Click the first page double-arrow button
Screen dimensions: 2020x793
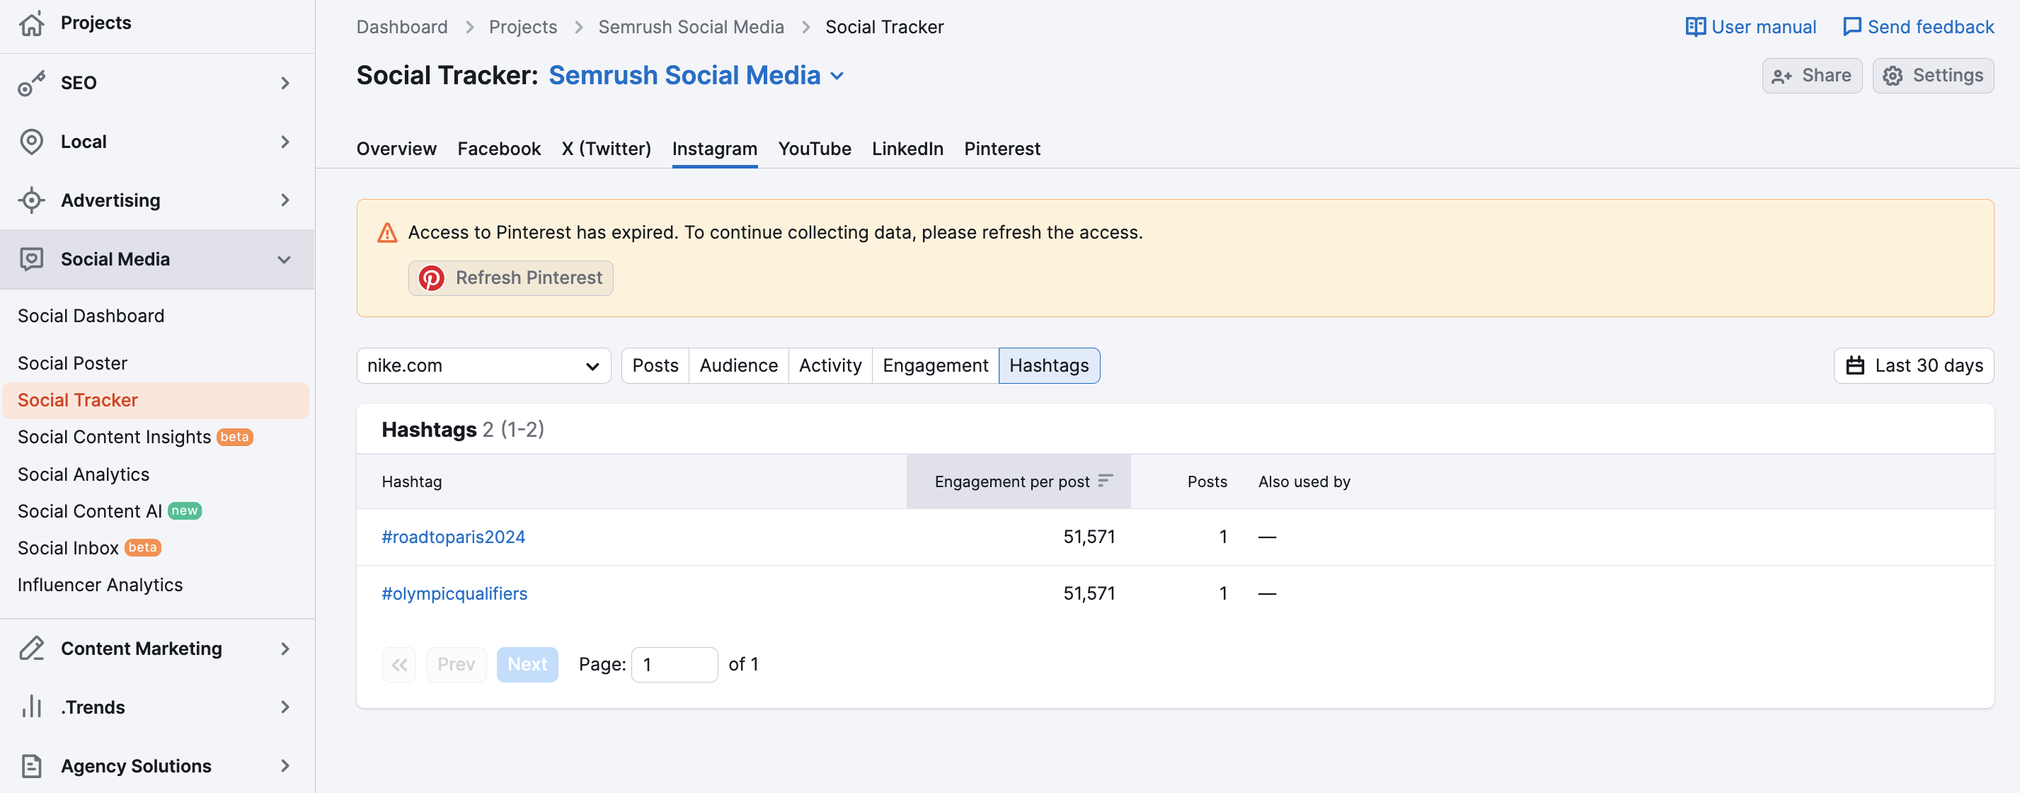point(399,665)
